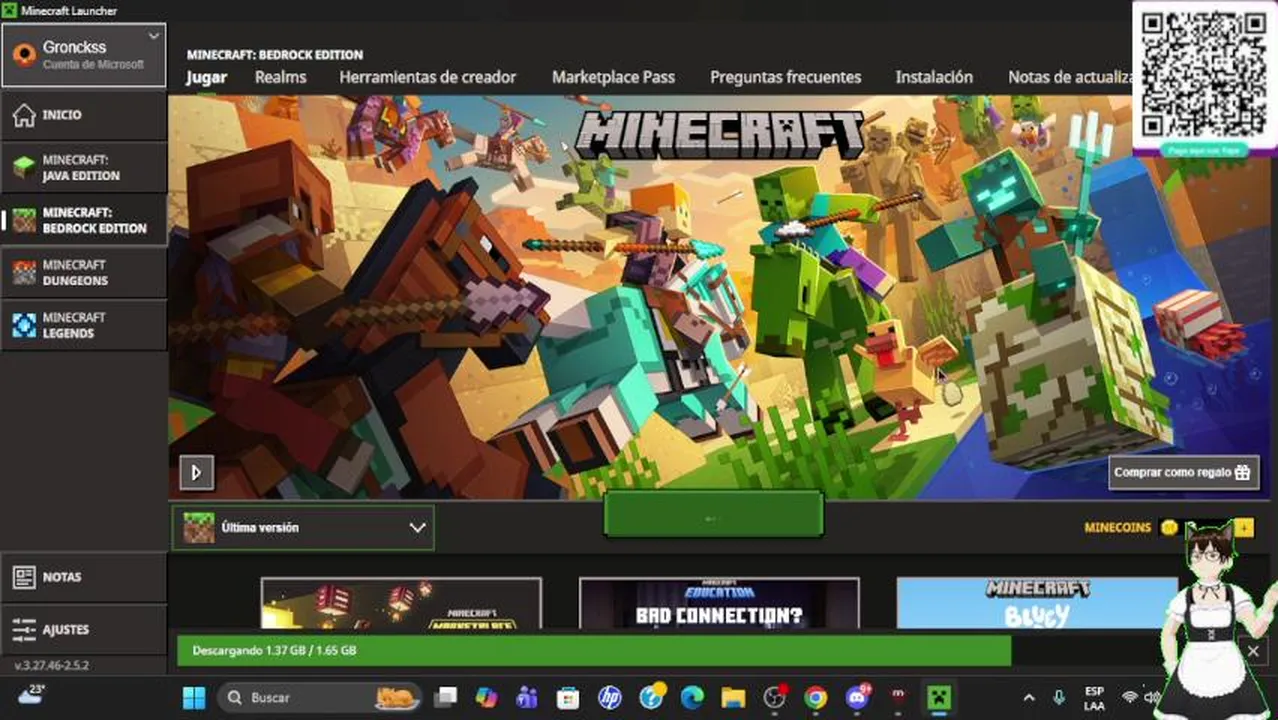Open Microsoft Teams from the taskbar

tap(527, 697)
